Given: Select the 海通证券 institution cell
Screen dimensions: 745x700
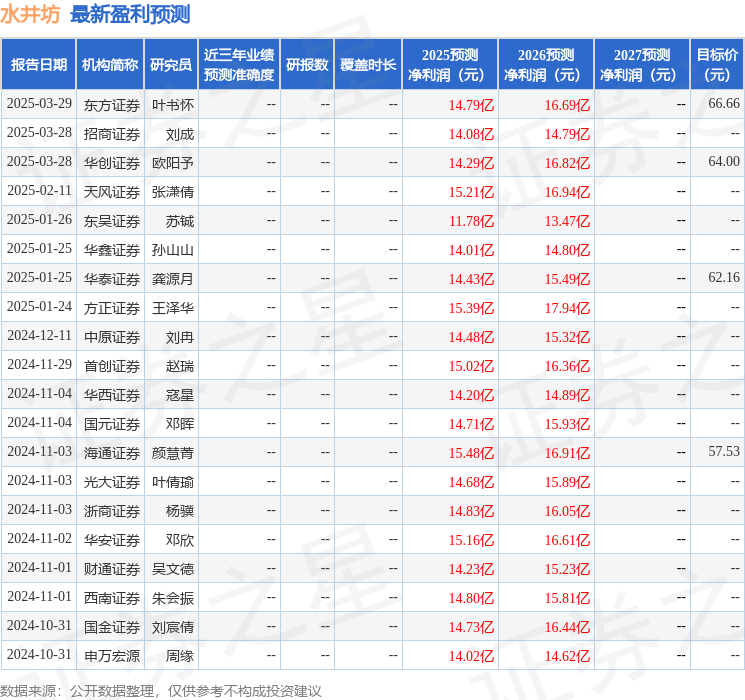Looking at the screenshot, I should coord(112,453).
